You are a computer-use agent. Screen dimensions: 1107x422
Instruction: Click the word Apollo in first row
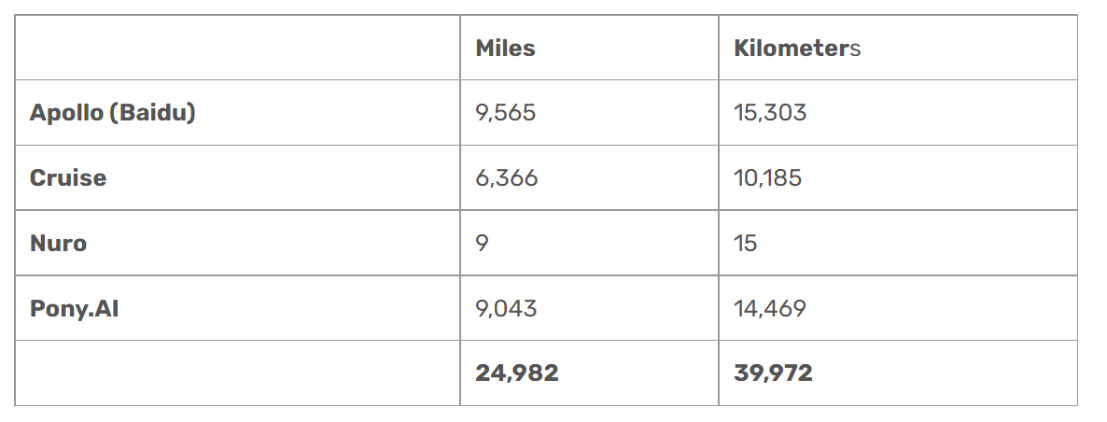coord(66,113)
